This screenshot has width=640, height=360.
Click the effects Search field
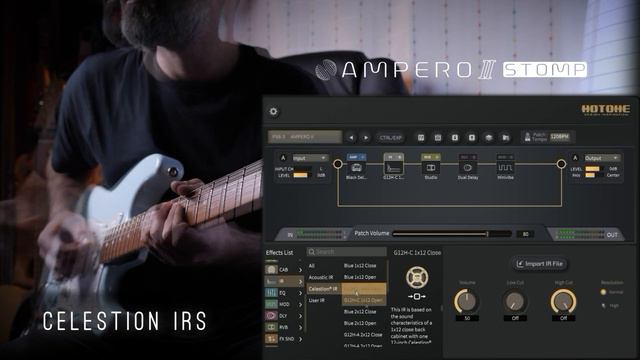tap(347, 252)
